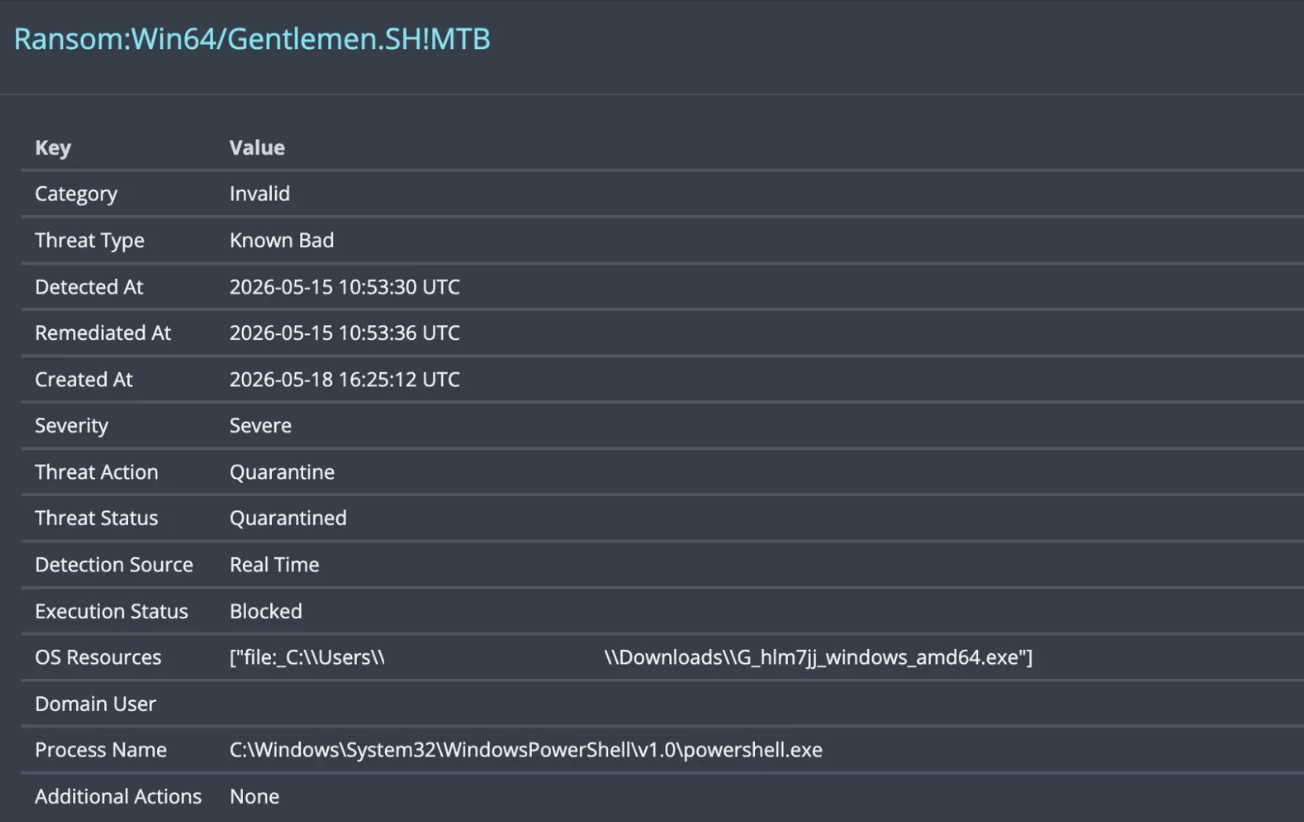
Task: Click the Detection Source value Real Time
Action: tap(275, 565)
